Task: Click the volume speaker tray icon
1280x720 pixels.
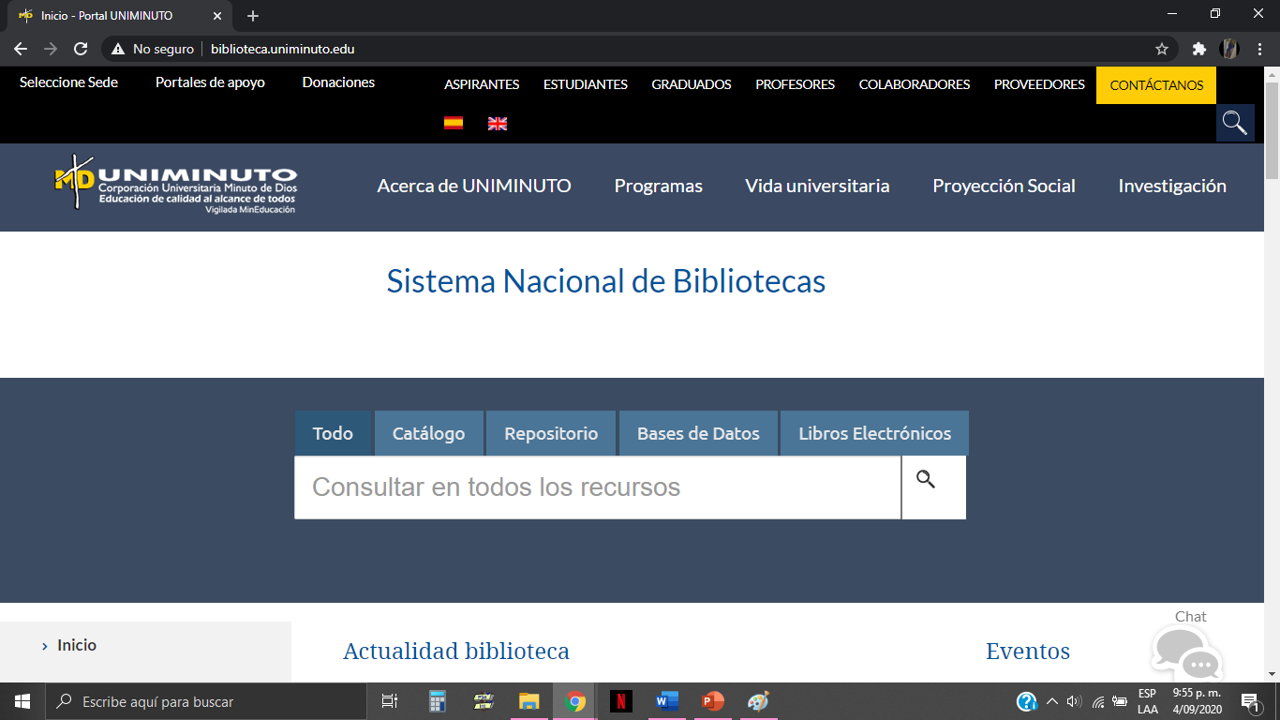Action: (1074, 702)
